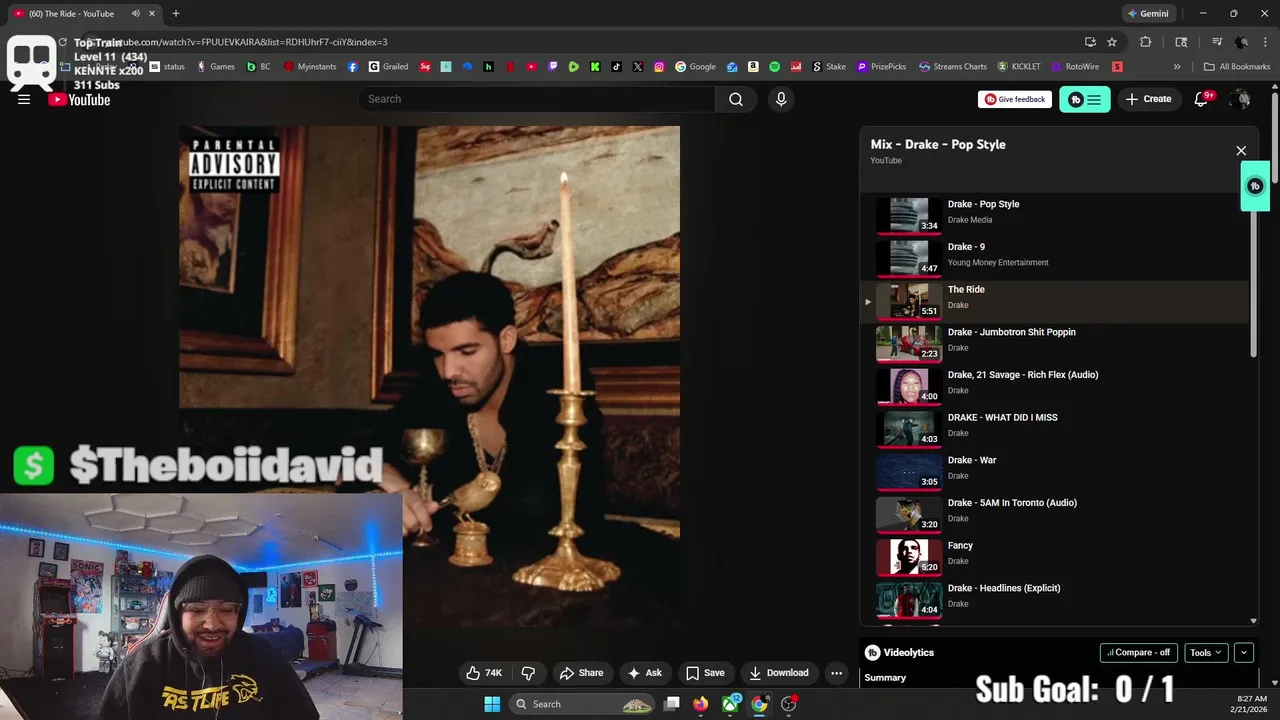The image size is (1280, 720).
Task: Click Mix - Drake - Pop Style title
Action: pos(938,144)
